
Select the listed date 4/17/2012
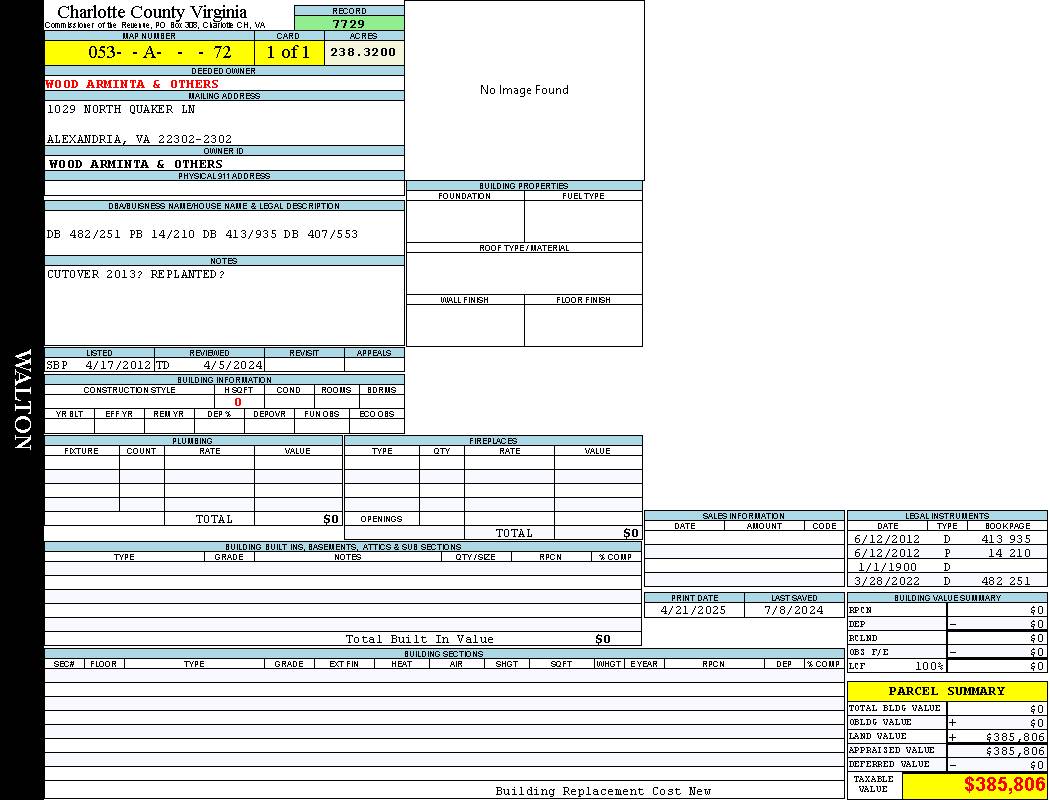point(118,365)
